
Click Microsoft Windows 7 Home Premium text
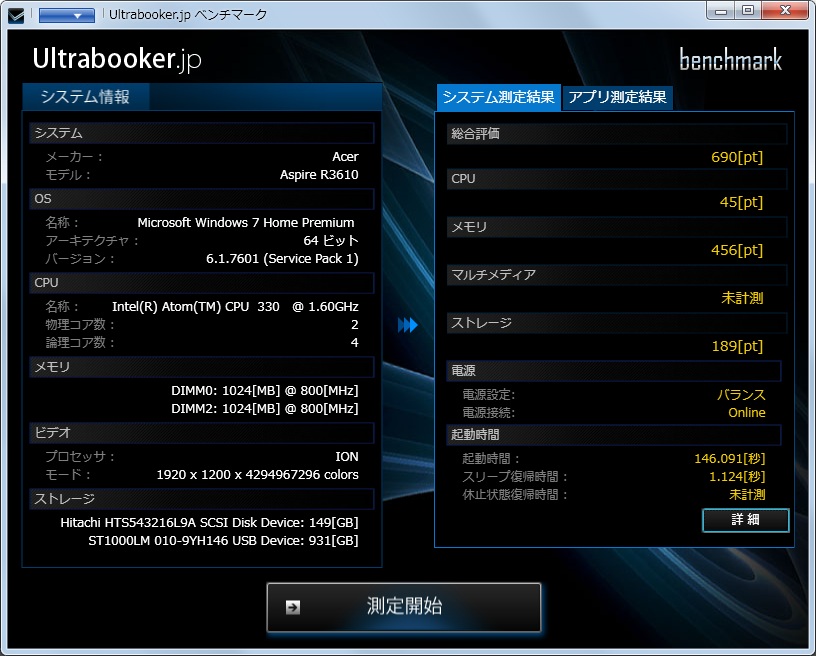[x=246, y=223]
